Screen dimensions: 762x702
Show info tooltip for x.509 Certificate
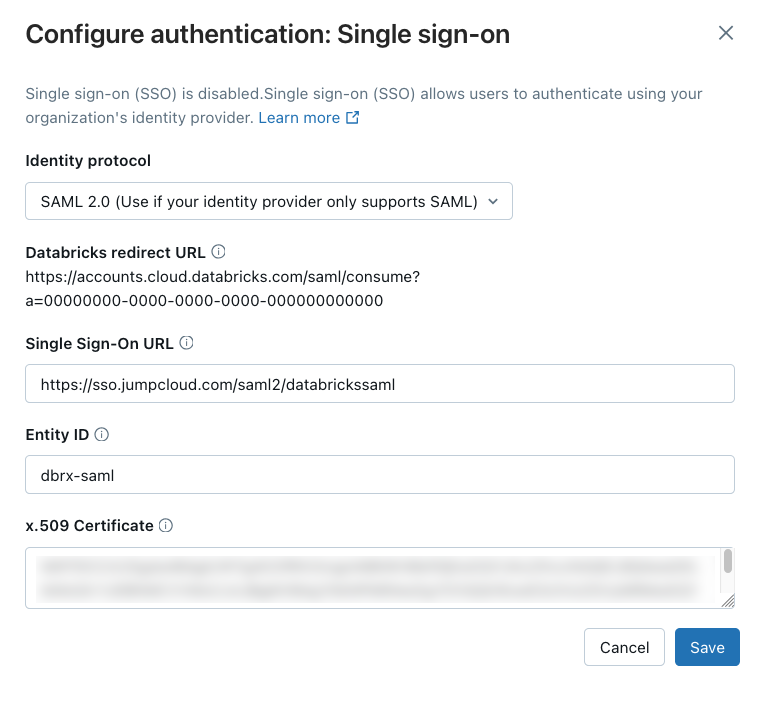pos(166,525)
